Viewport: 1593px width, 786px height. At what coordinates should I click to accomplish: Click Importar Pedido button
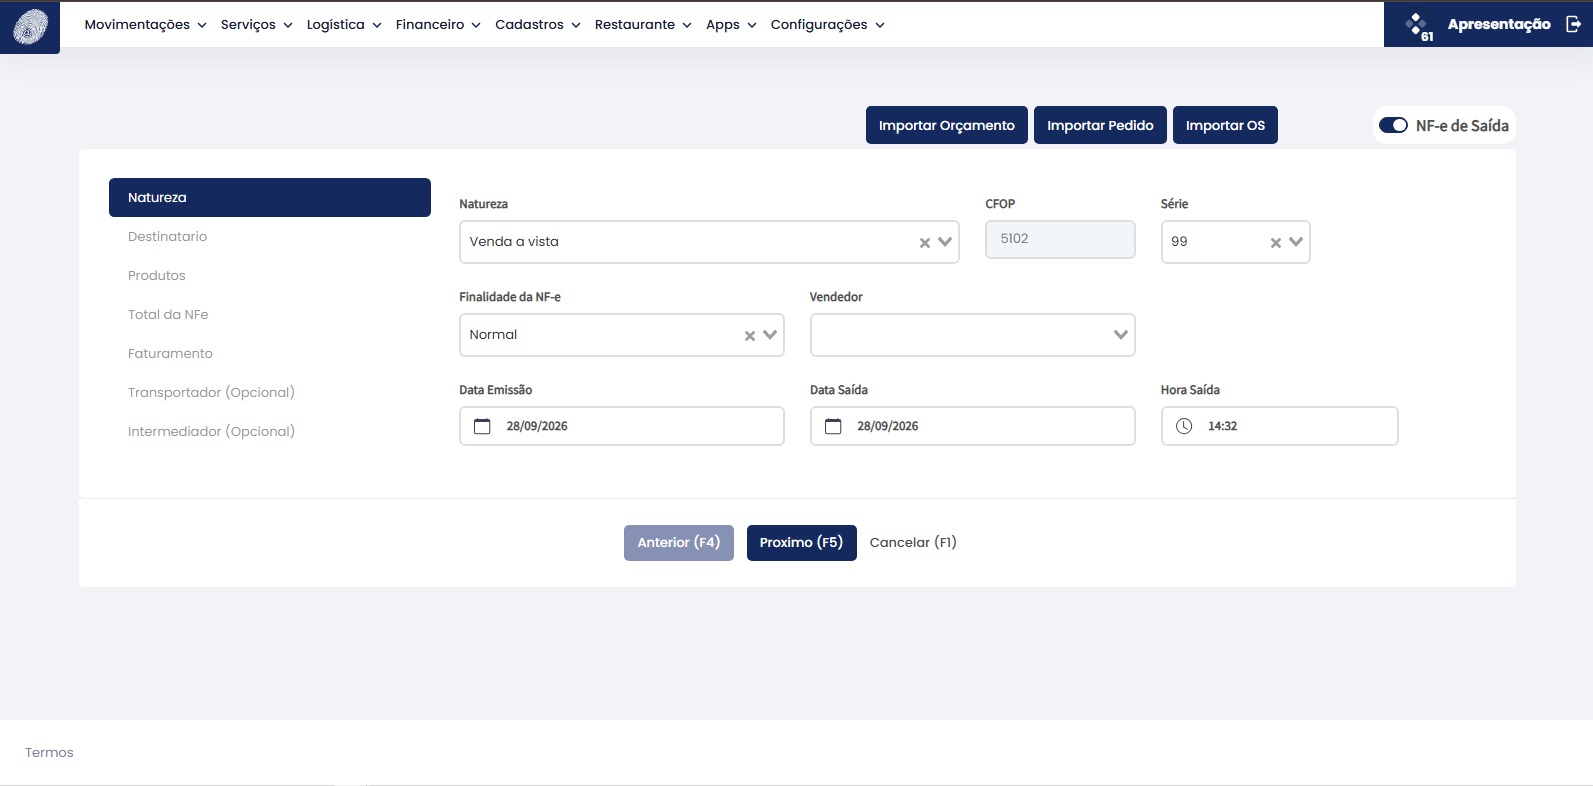tap(1100, 125)
